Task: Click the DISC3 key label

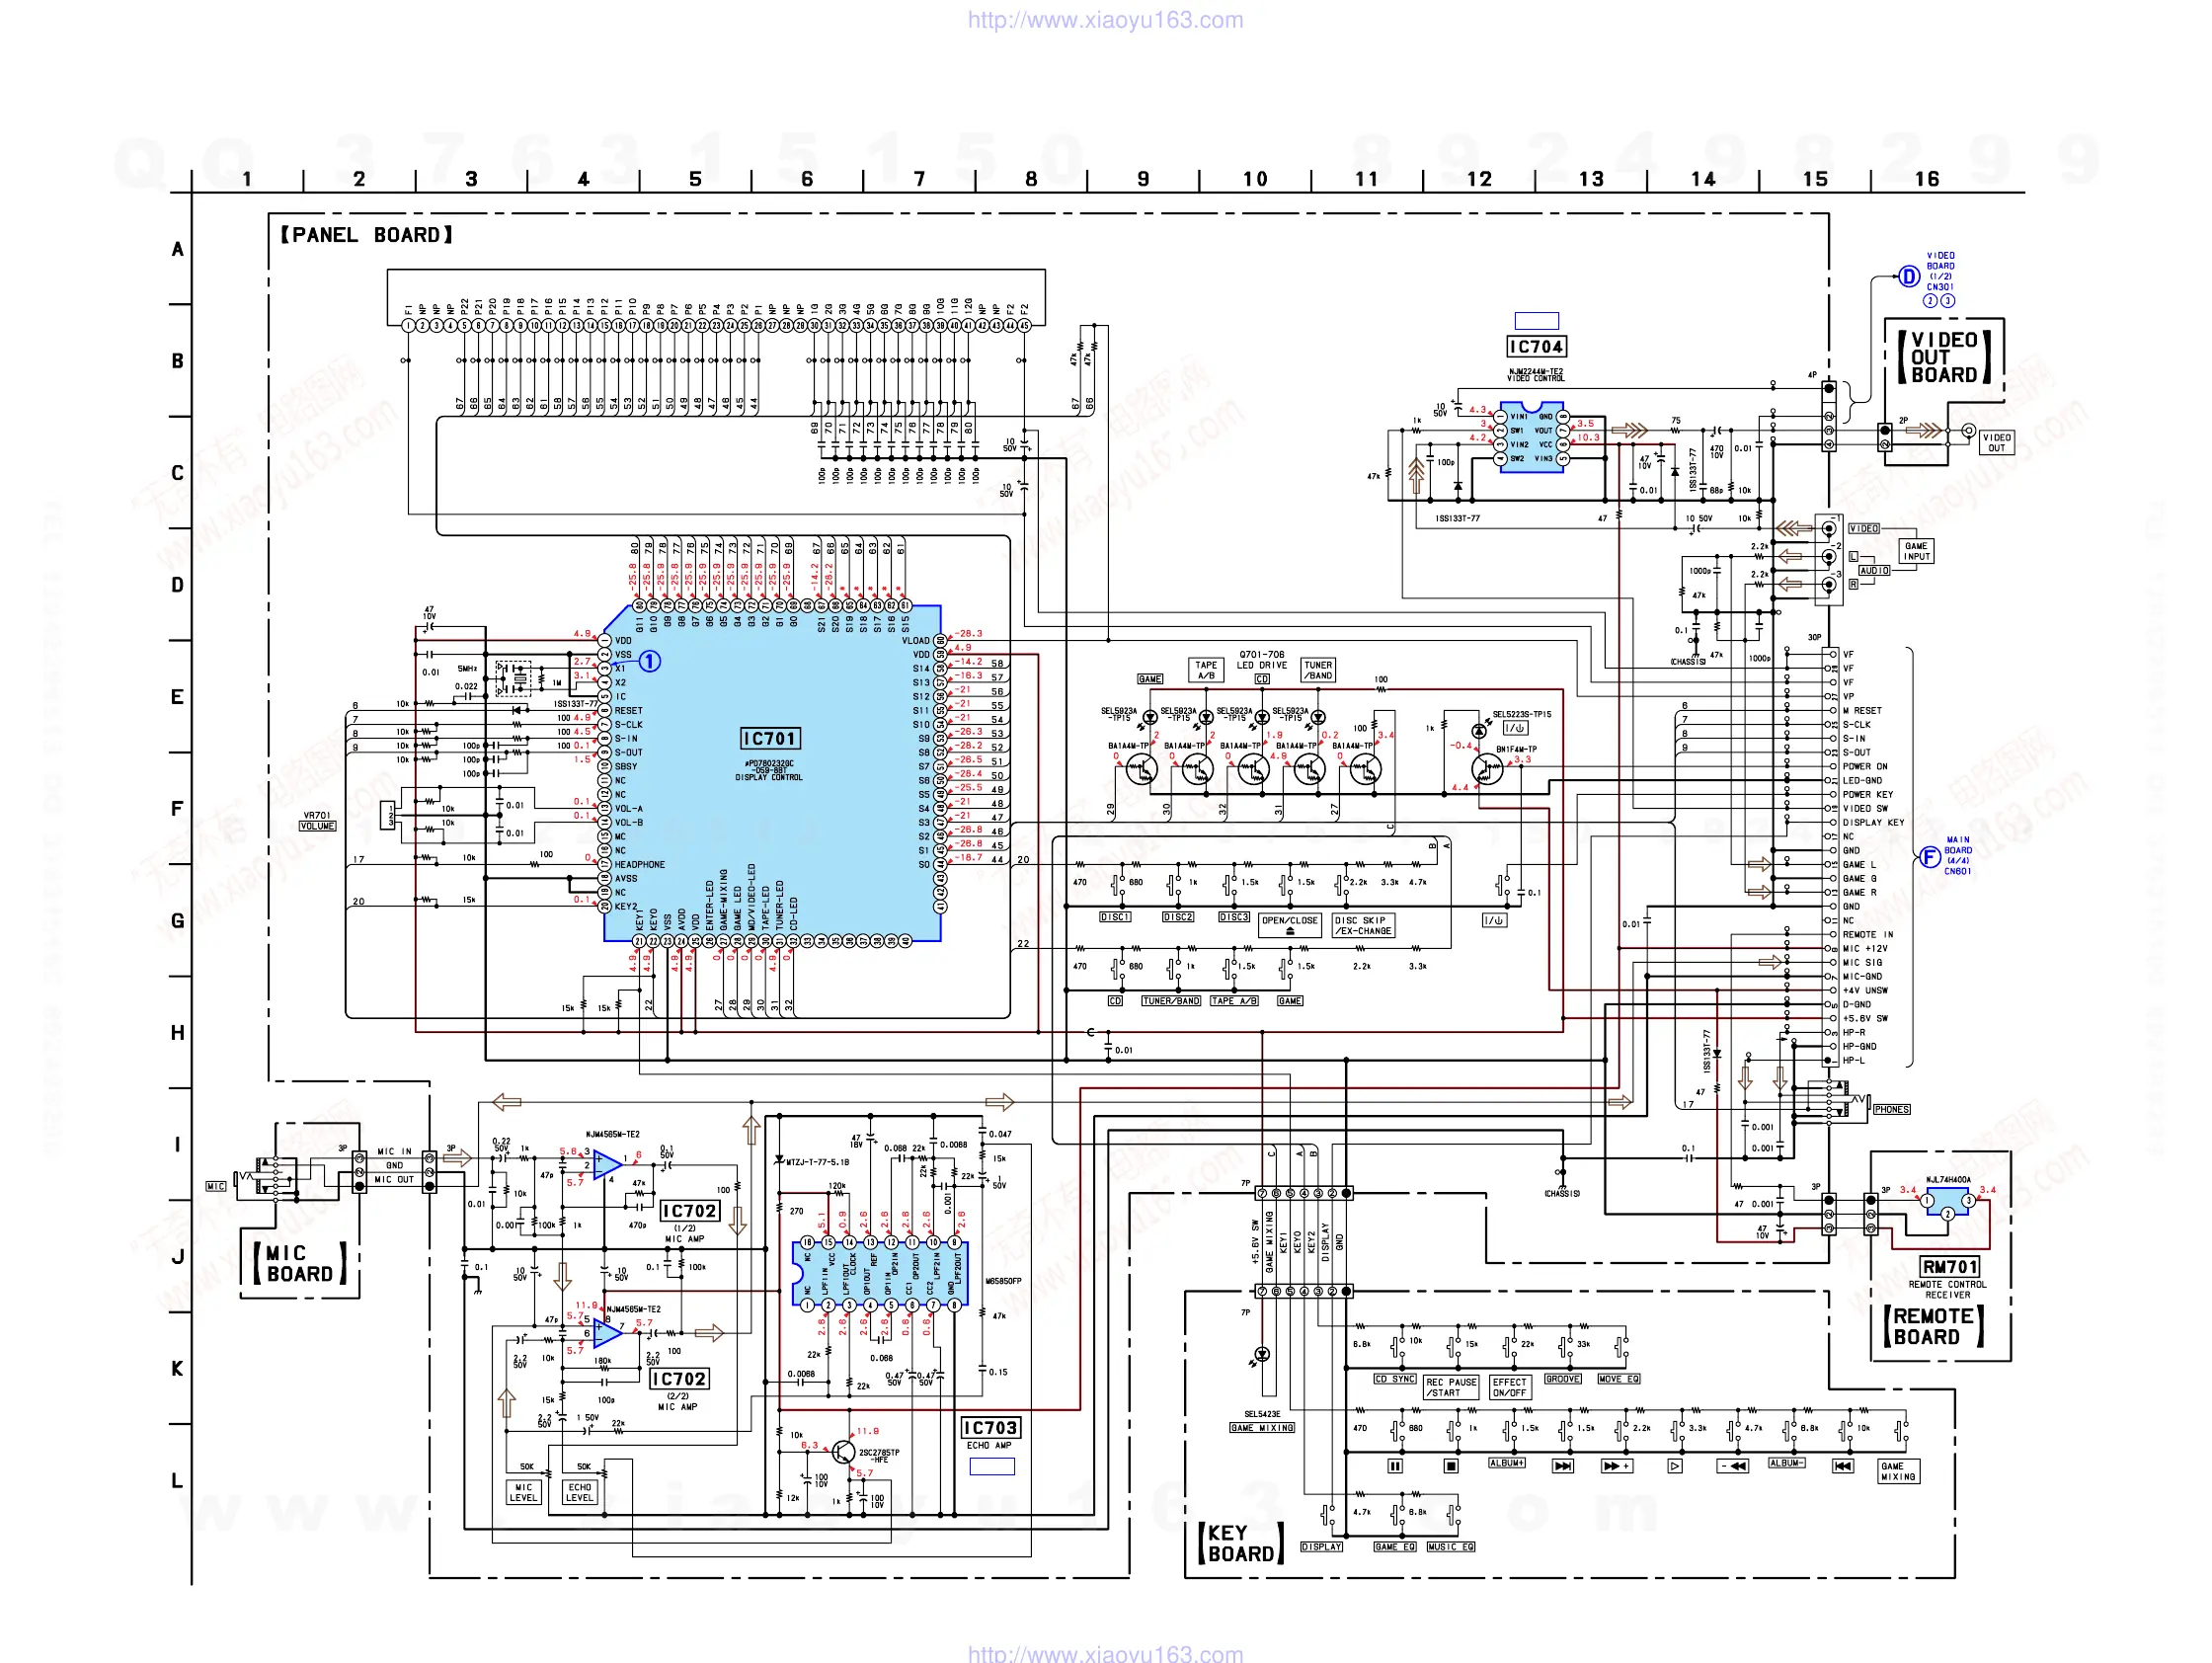Action: point(1234,917)
